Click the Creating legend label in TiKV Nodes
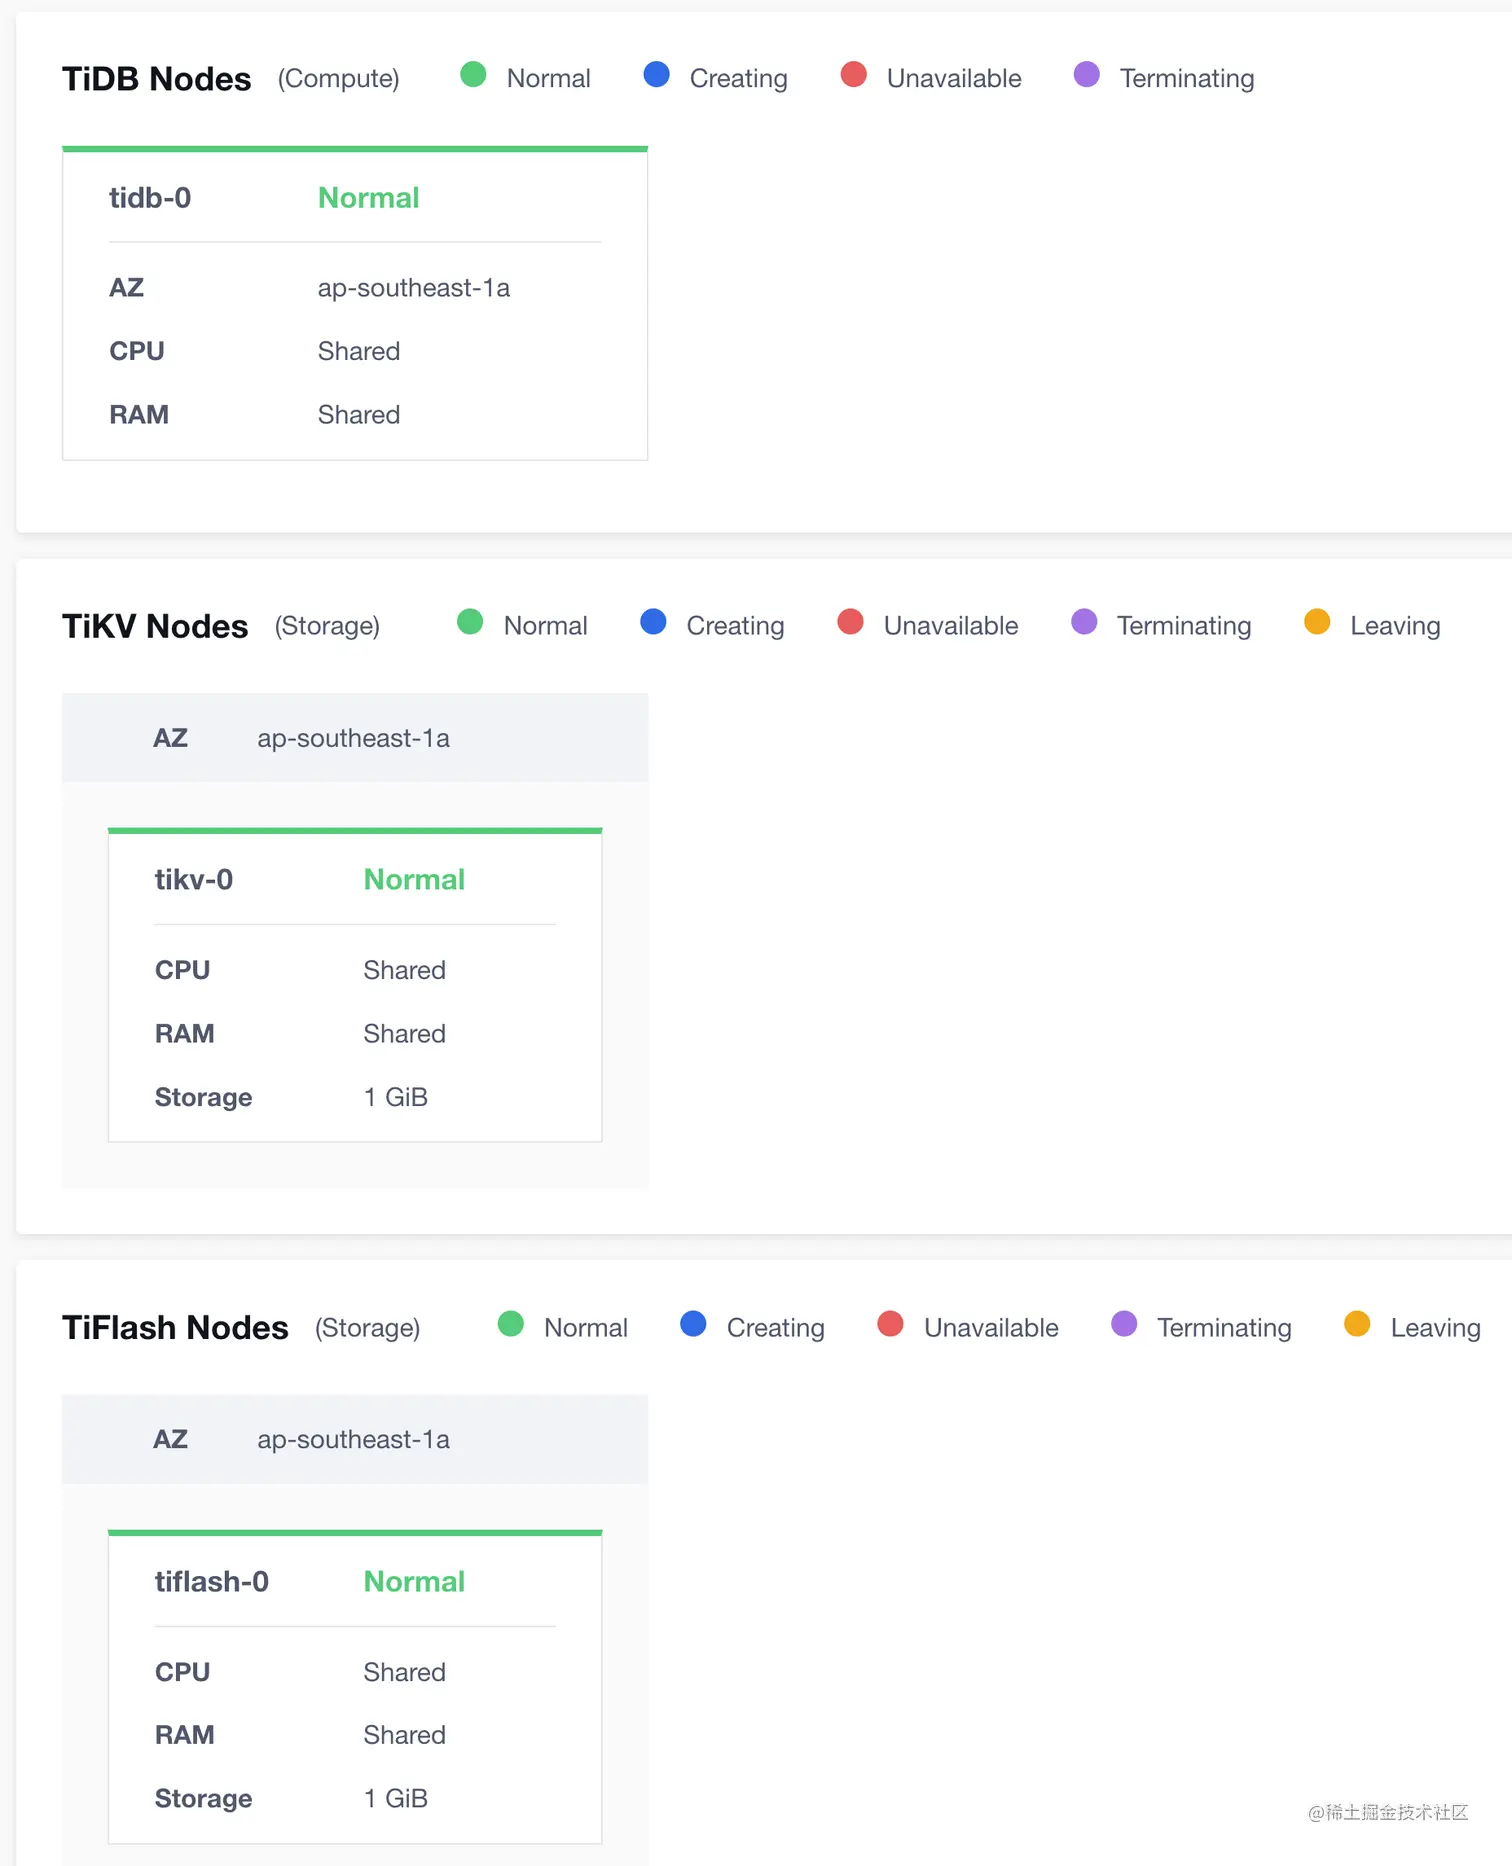This screenshot has width=1512, height=1866. click(735, 626)
